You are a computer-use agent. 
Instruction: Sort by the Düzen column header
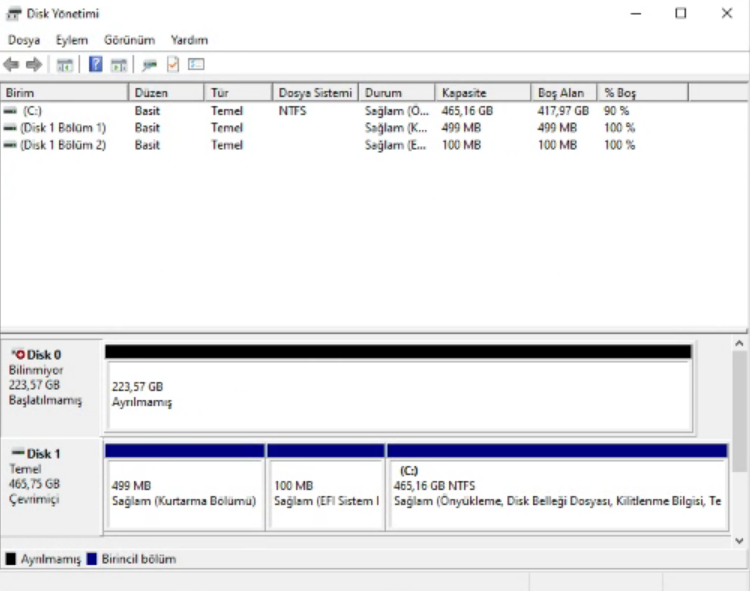(166, 92)
